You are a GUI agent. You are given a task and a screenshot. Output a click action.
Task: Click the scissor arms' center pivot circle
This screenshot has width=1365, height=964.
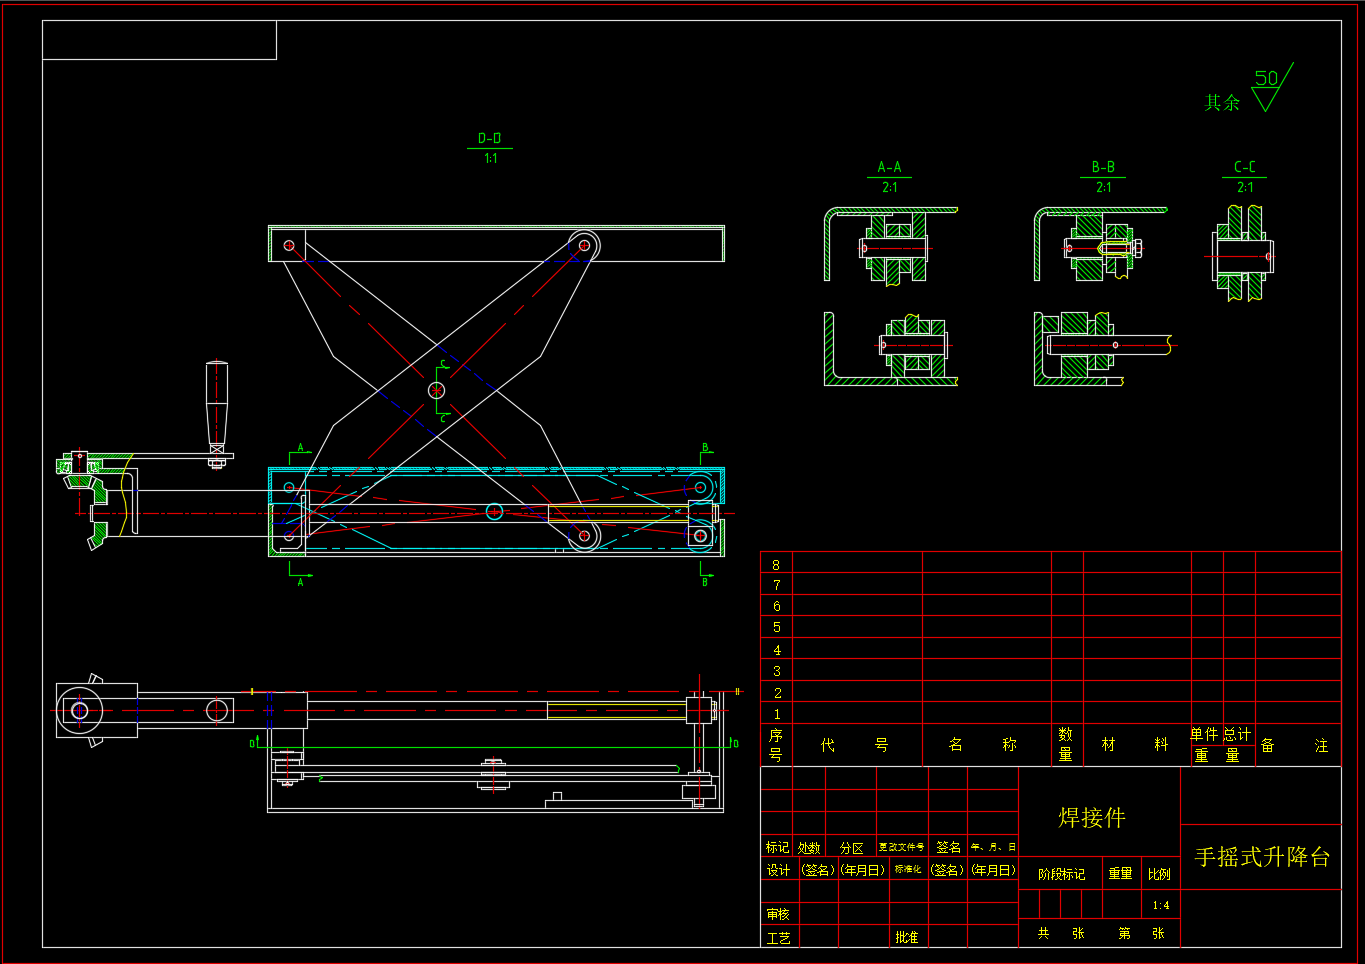(x=437, y=390)
